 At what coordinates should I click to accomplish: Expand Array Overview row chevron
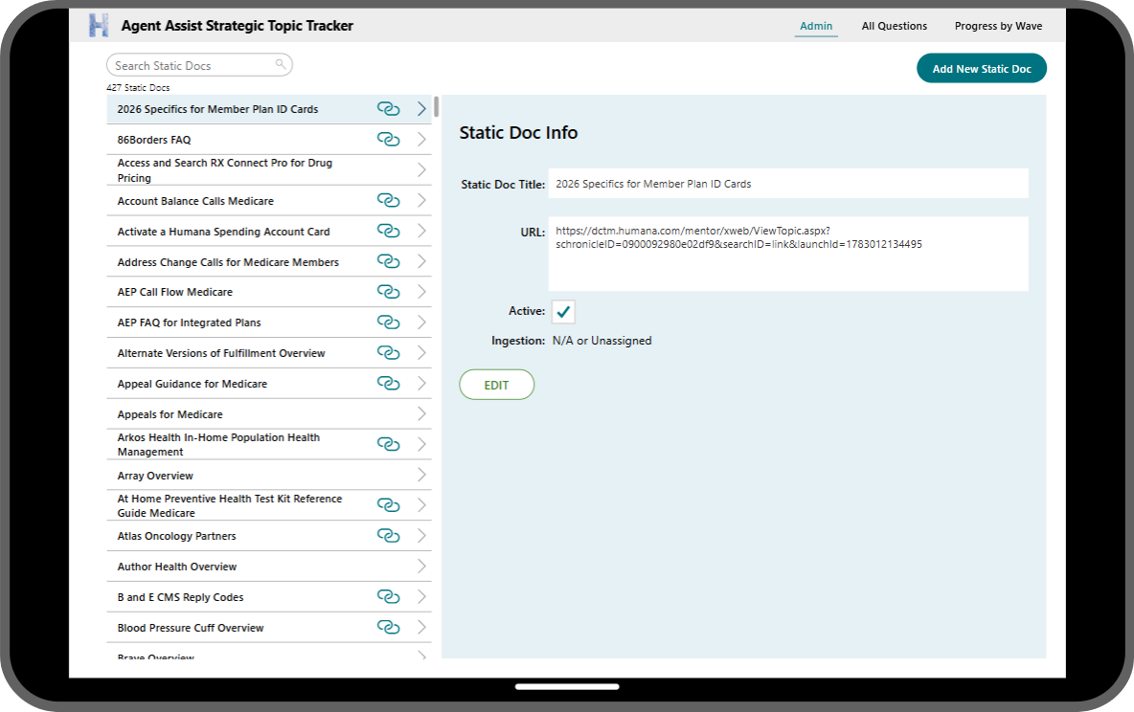(x=422, y=475)
